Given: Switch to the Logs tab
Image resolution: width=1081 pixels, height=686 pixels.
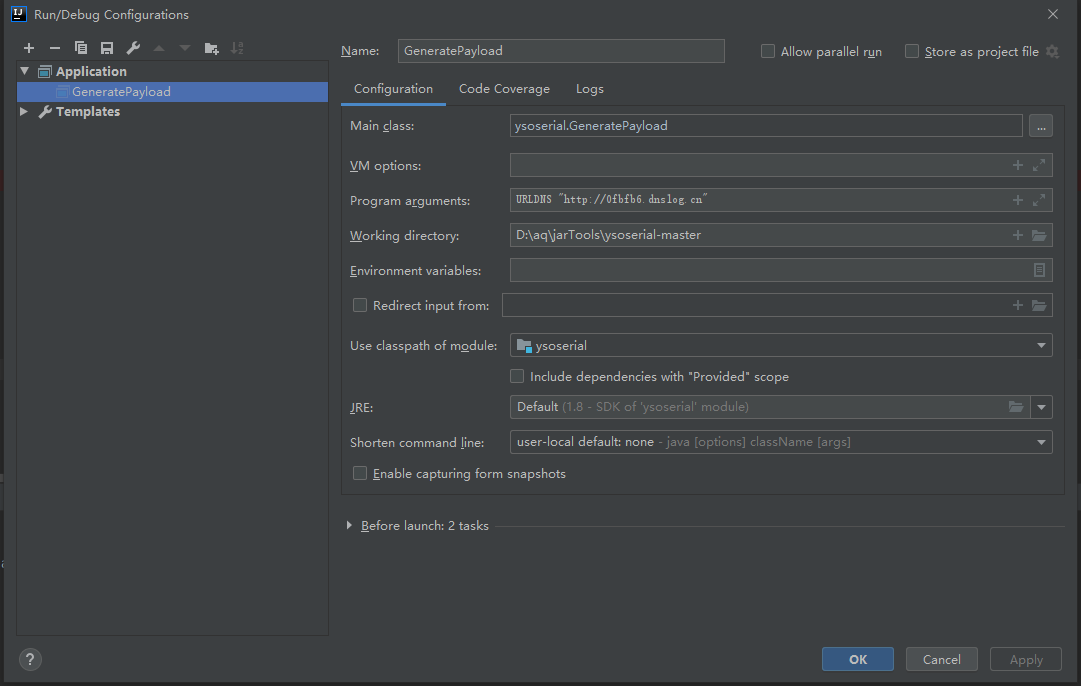Looking at the screenshot, I should (x=590, y=89).
